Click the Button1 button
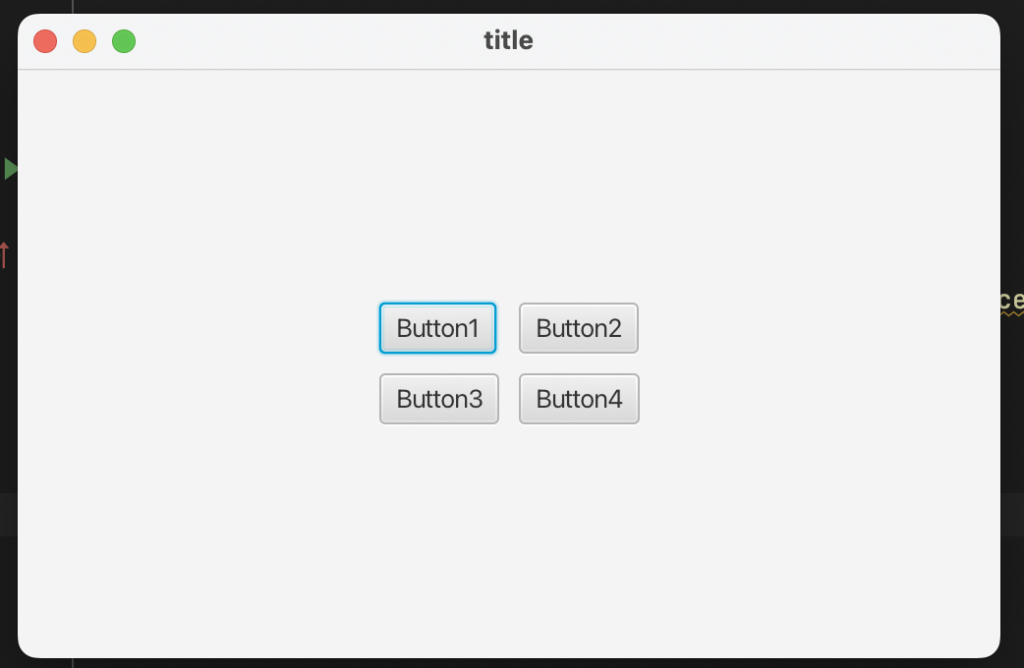This screenshot has height=668, width=1024. (438, 328)
